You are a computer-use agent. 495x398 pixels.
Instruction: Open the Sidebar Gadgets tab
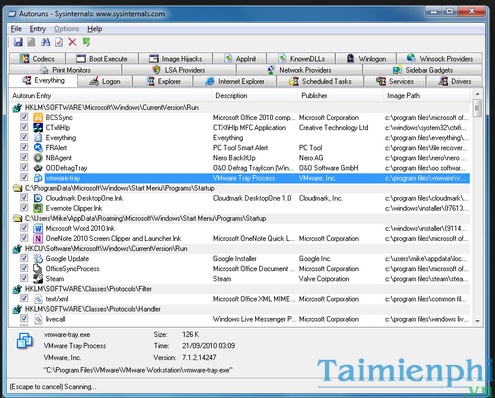422,70
